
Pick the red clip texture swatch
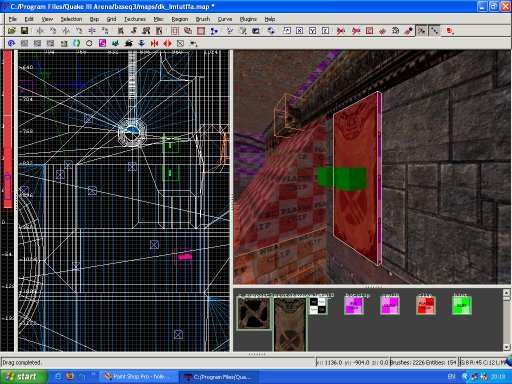pos(426,306)
